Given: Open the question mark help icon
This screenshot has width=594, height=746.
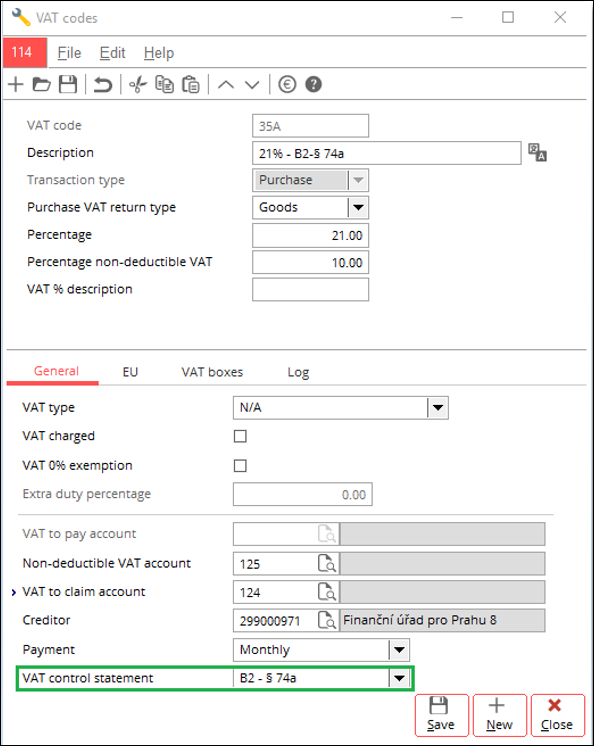Looking at the screenshot, I should [x=313, y=85].
